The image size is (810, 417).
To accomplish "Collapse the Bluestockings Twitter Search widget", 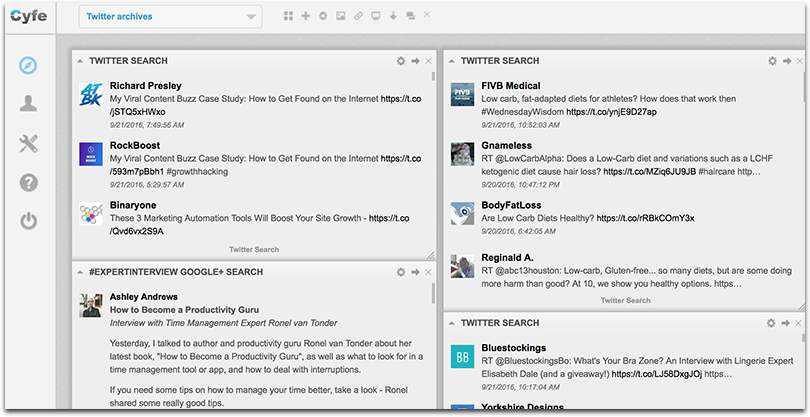I will [x=451, y=323].
